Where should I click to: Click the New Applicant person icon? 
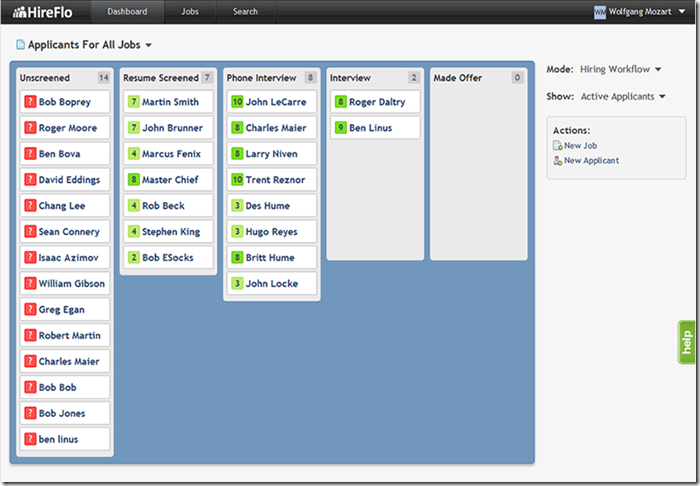(558, 161)
